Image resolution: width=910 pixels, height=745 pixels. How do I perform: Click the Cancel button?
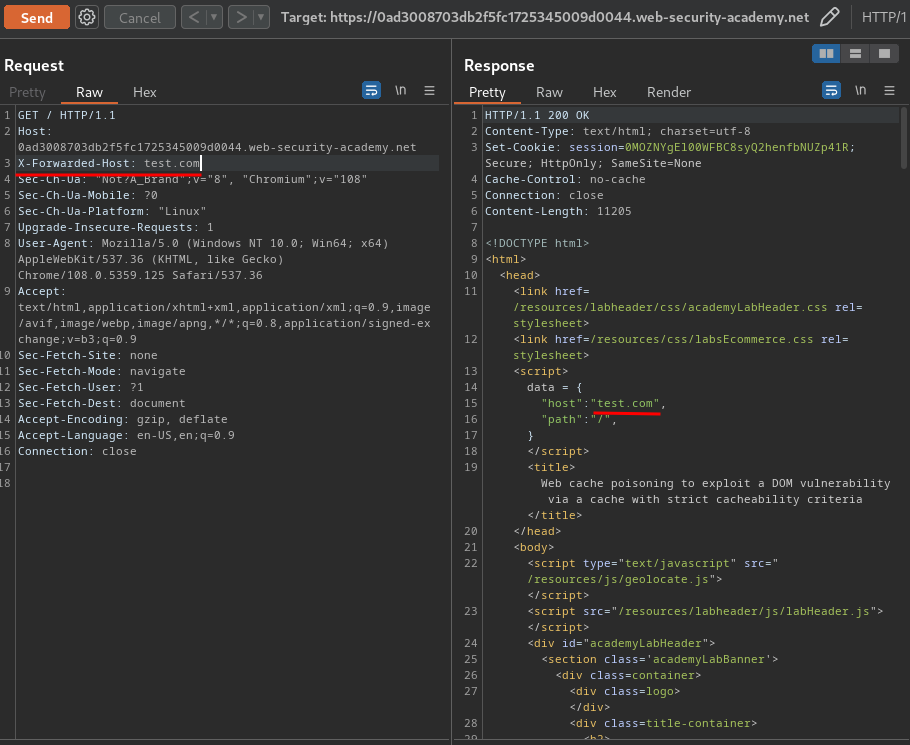click(140, 17)
